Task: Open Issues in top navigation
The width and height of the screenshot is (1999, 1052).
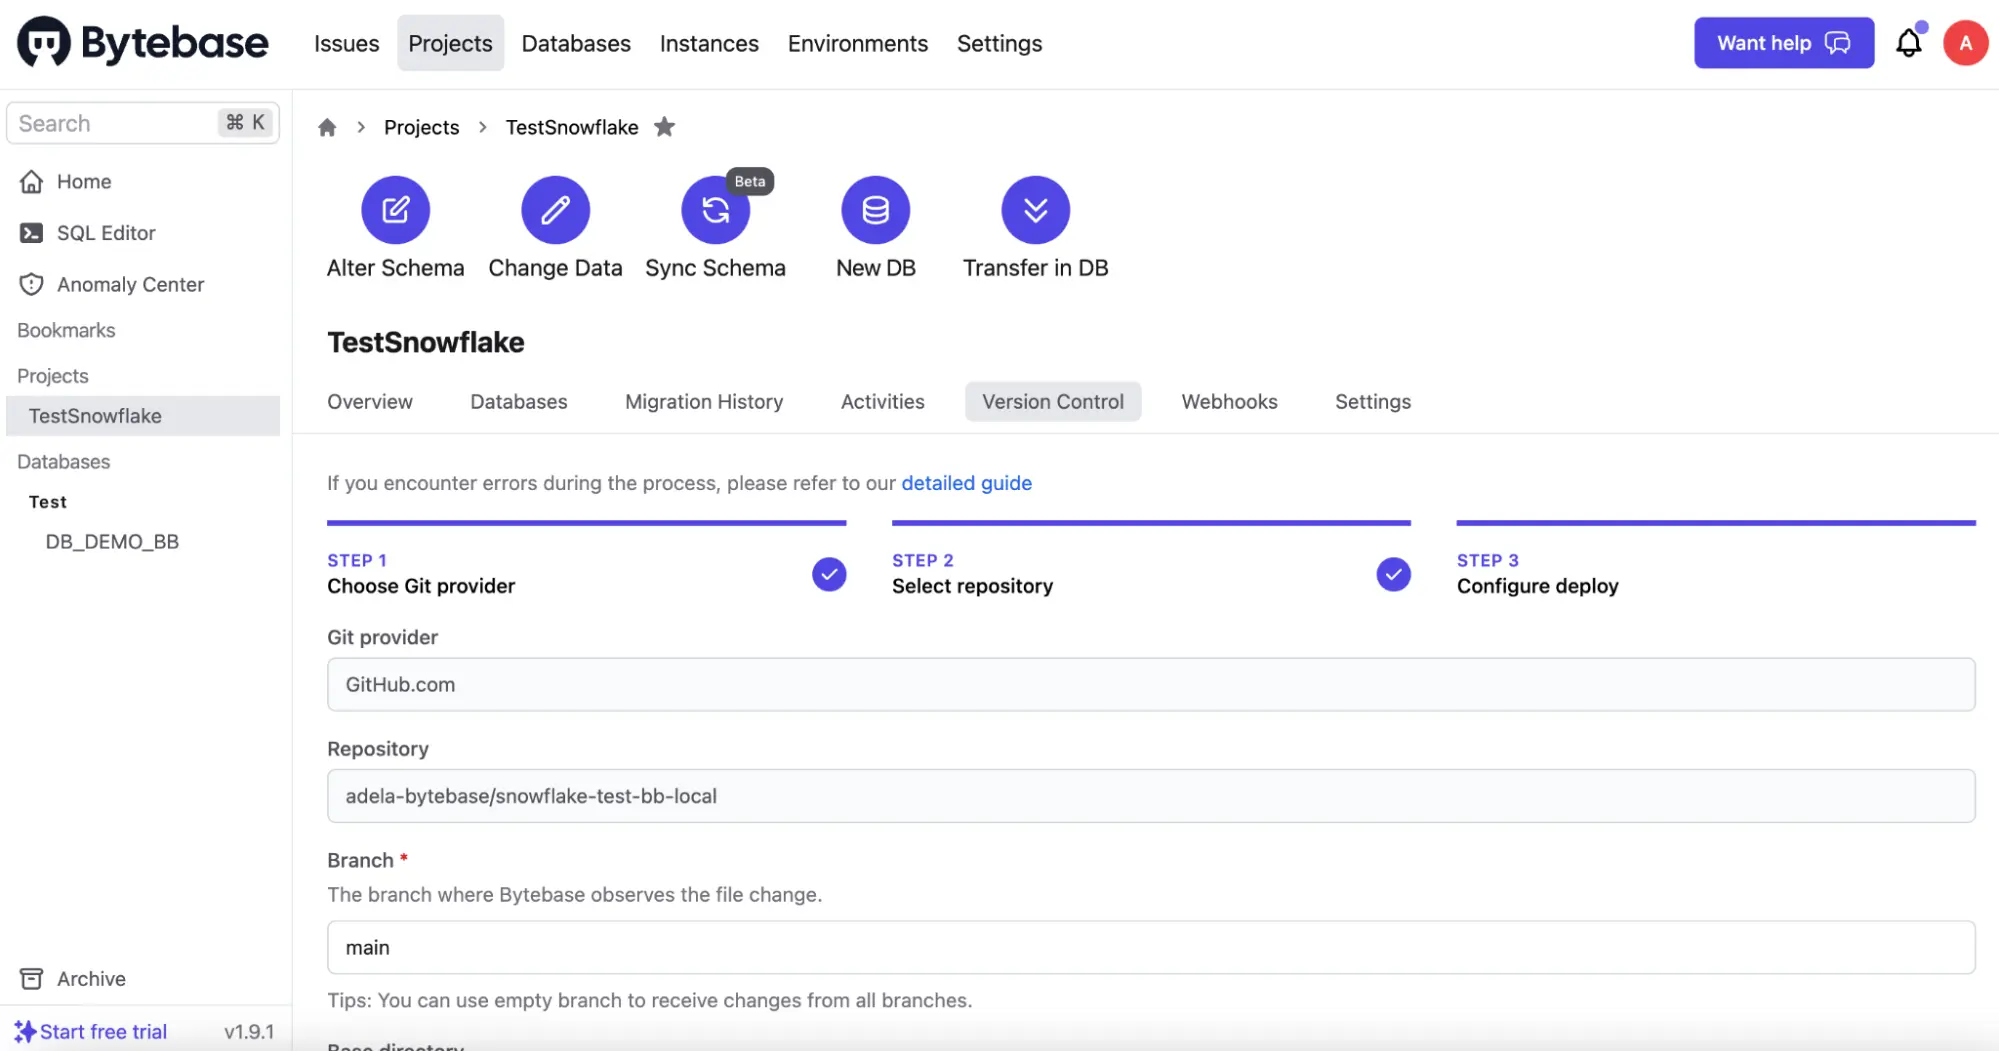Action: 346,43
